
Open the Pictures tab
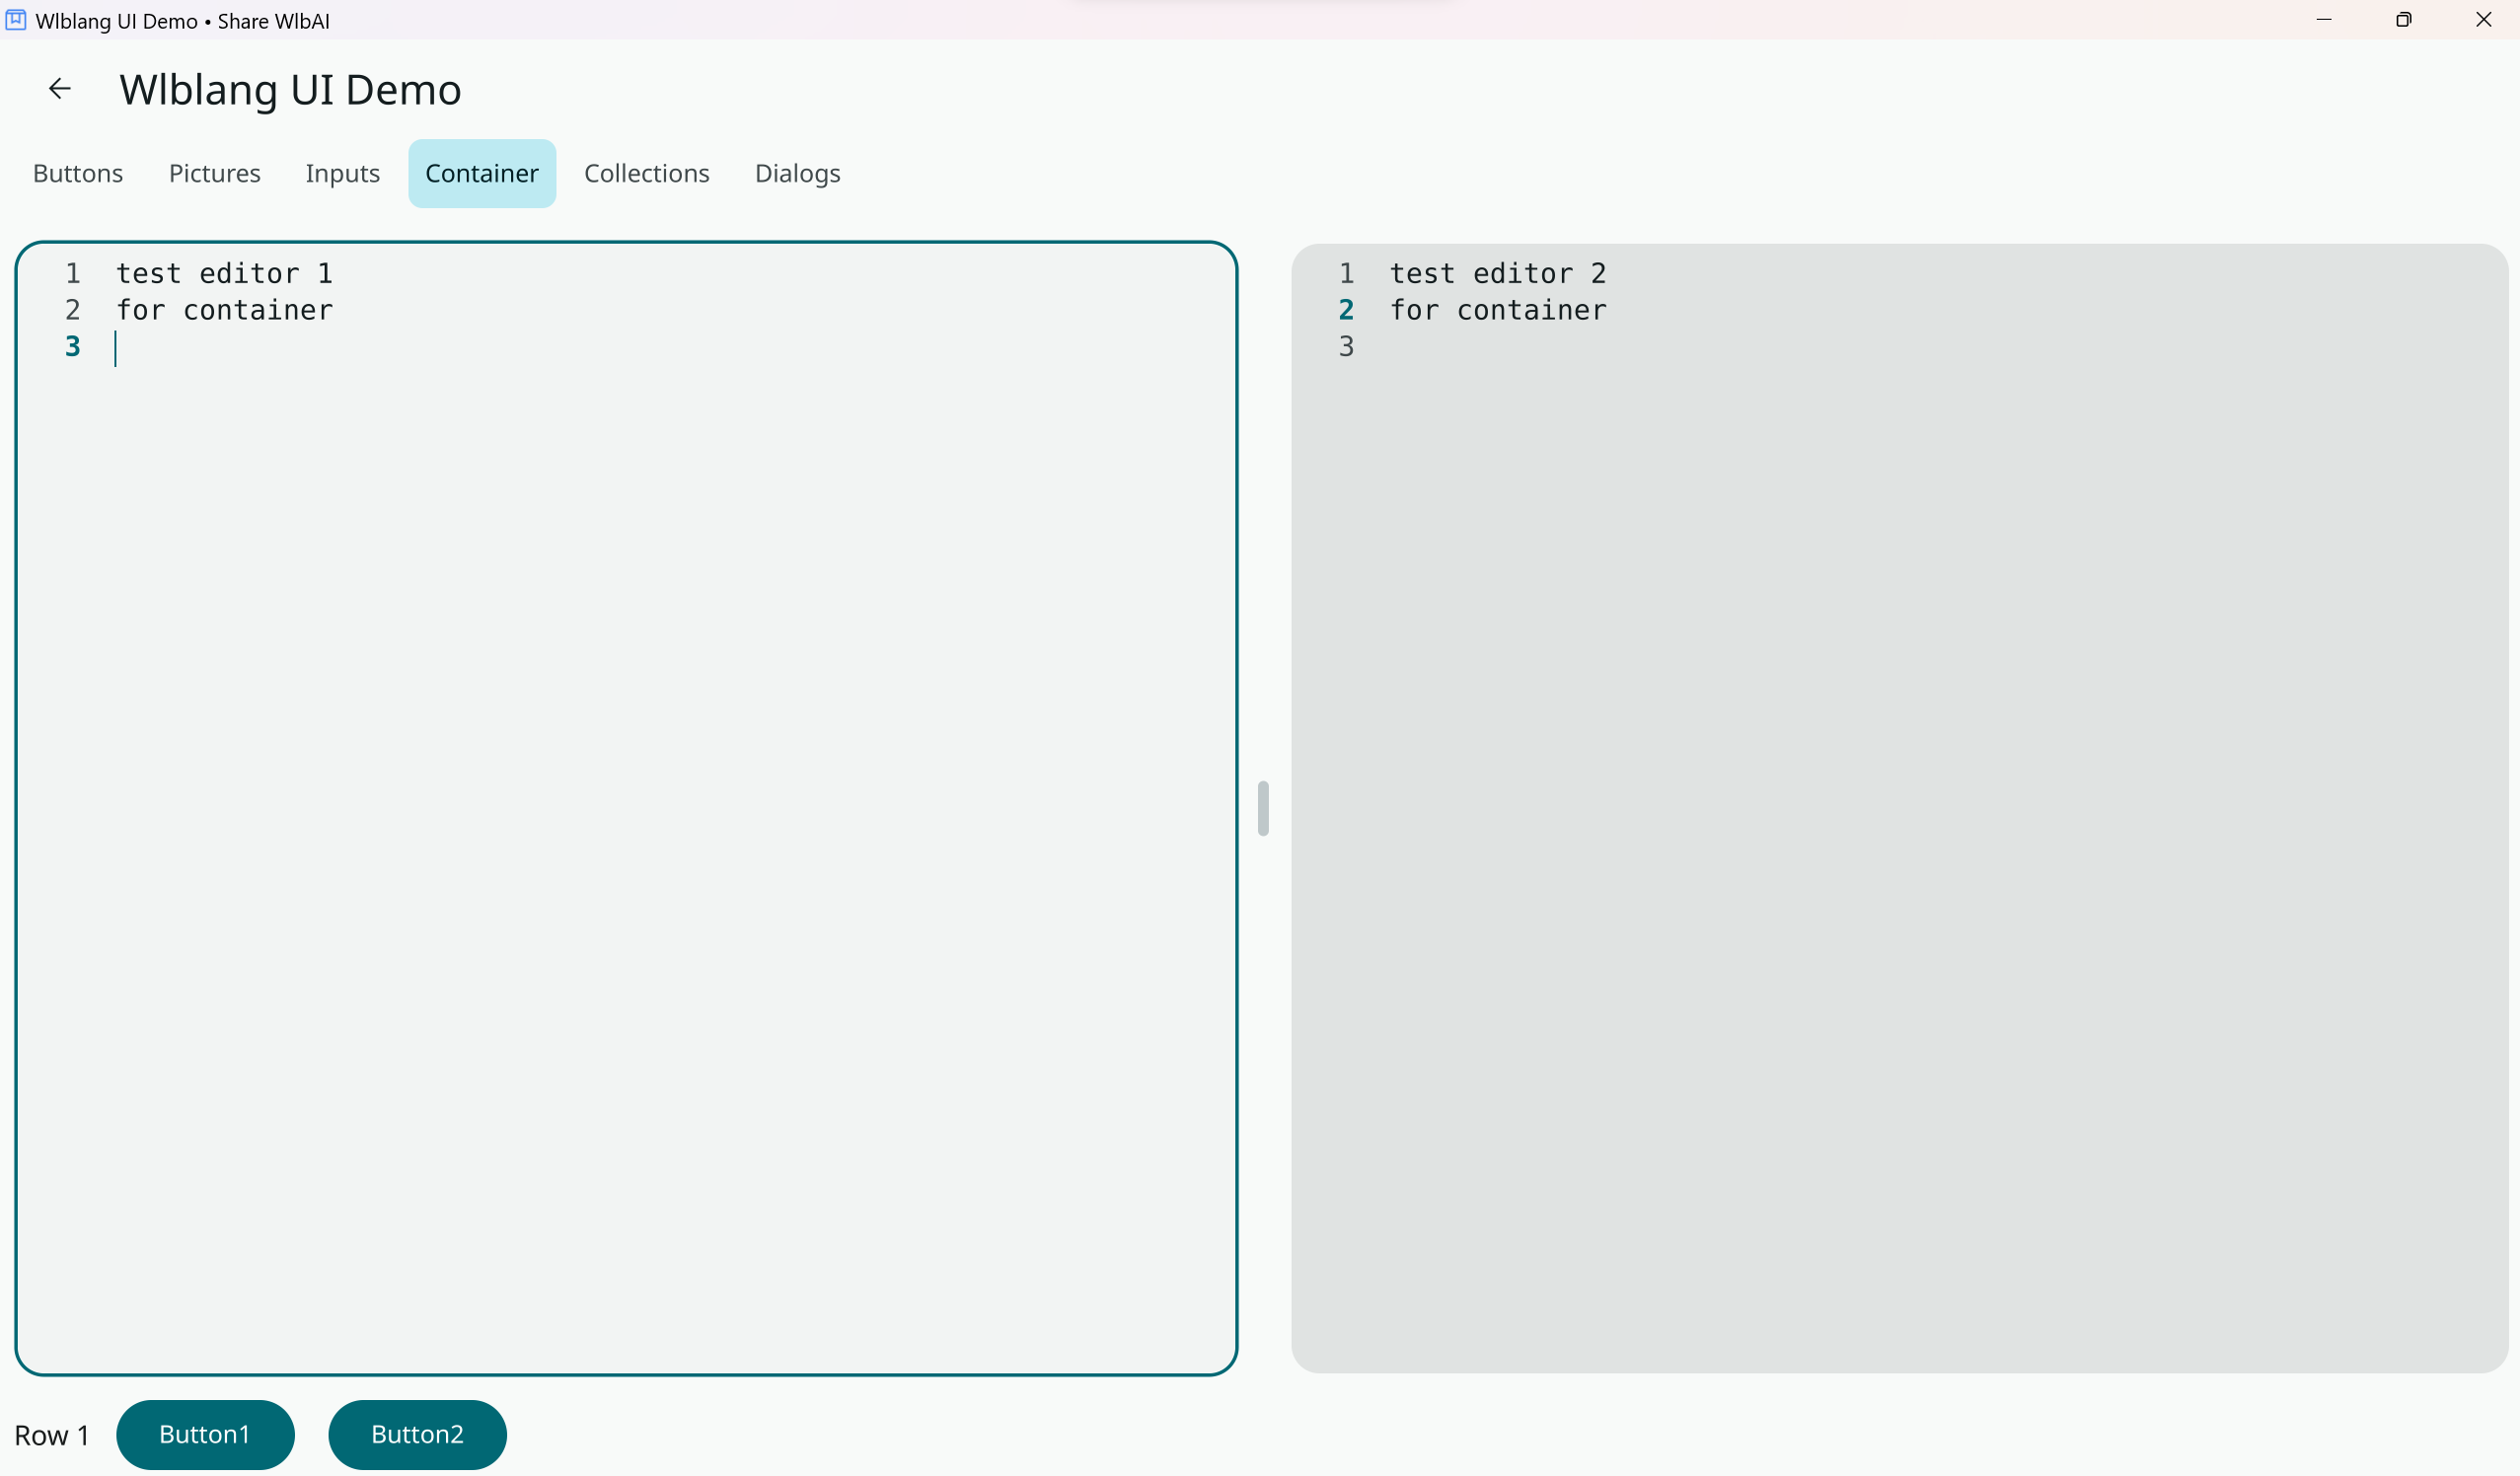click(214, 173)
